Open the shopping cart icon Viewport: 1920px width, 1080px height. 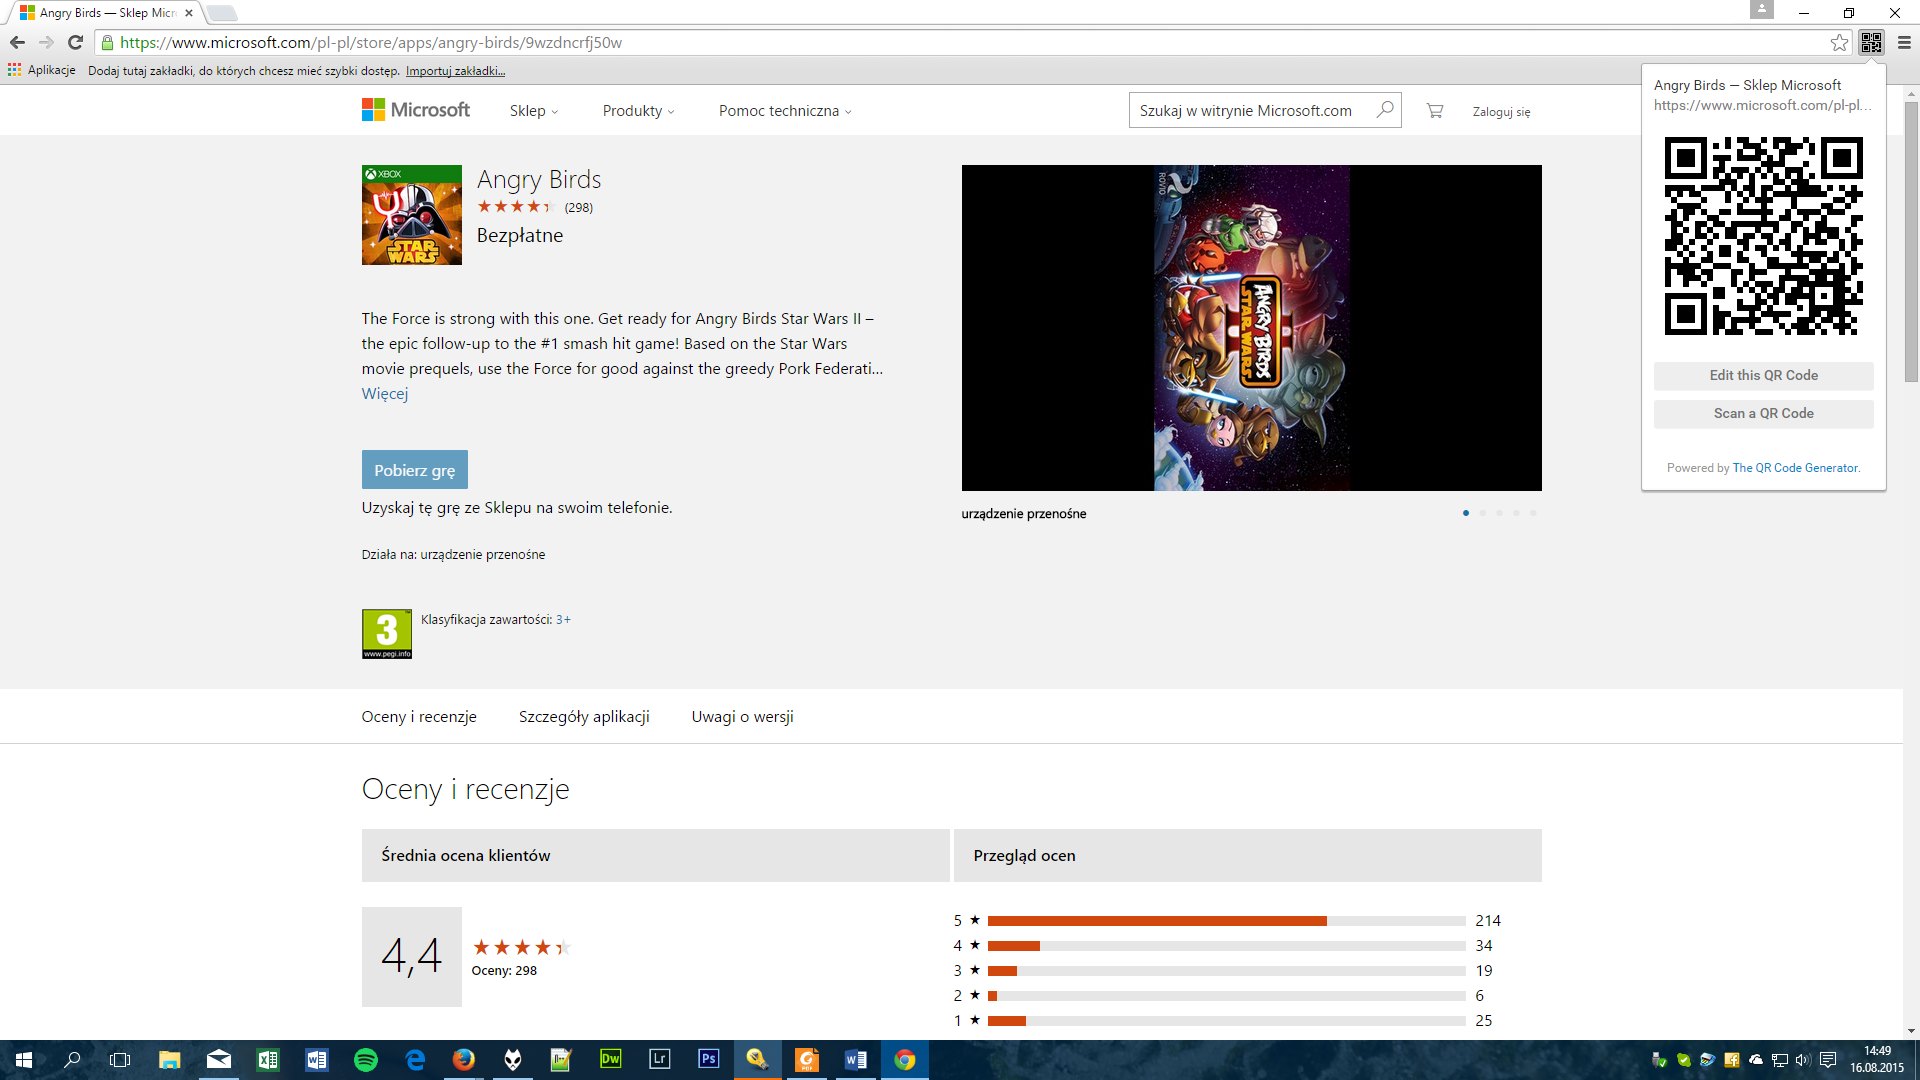1435,111
